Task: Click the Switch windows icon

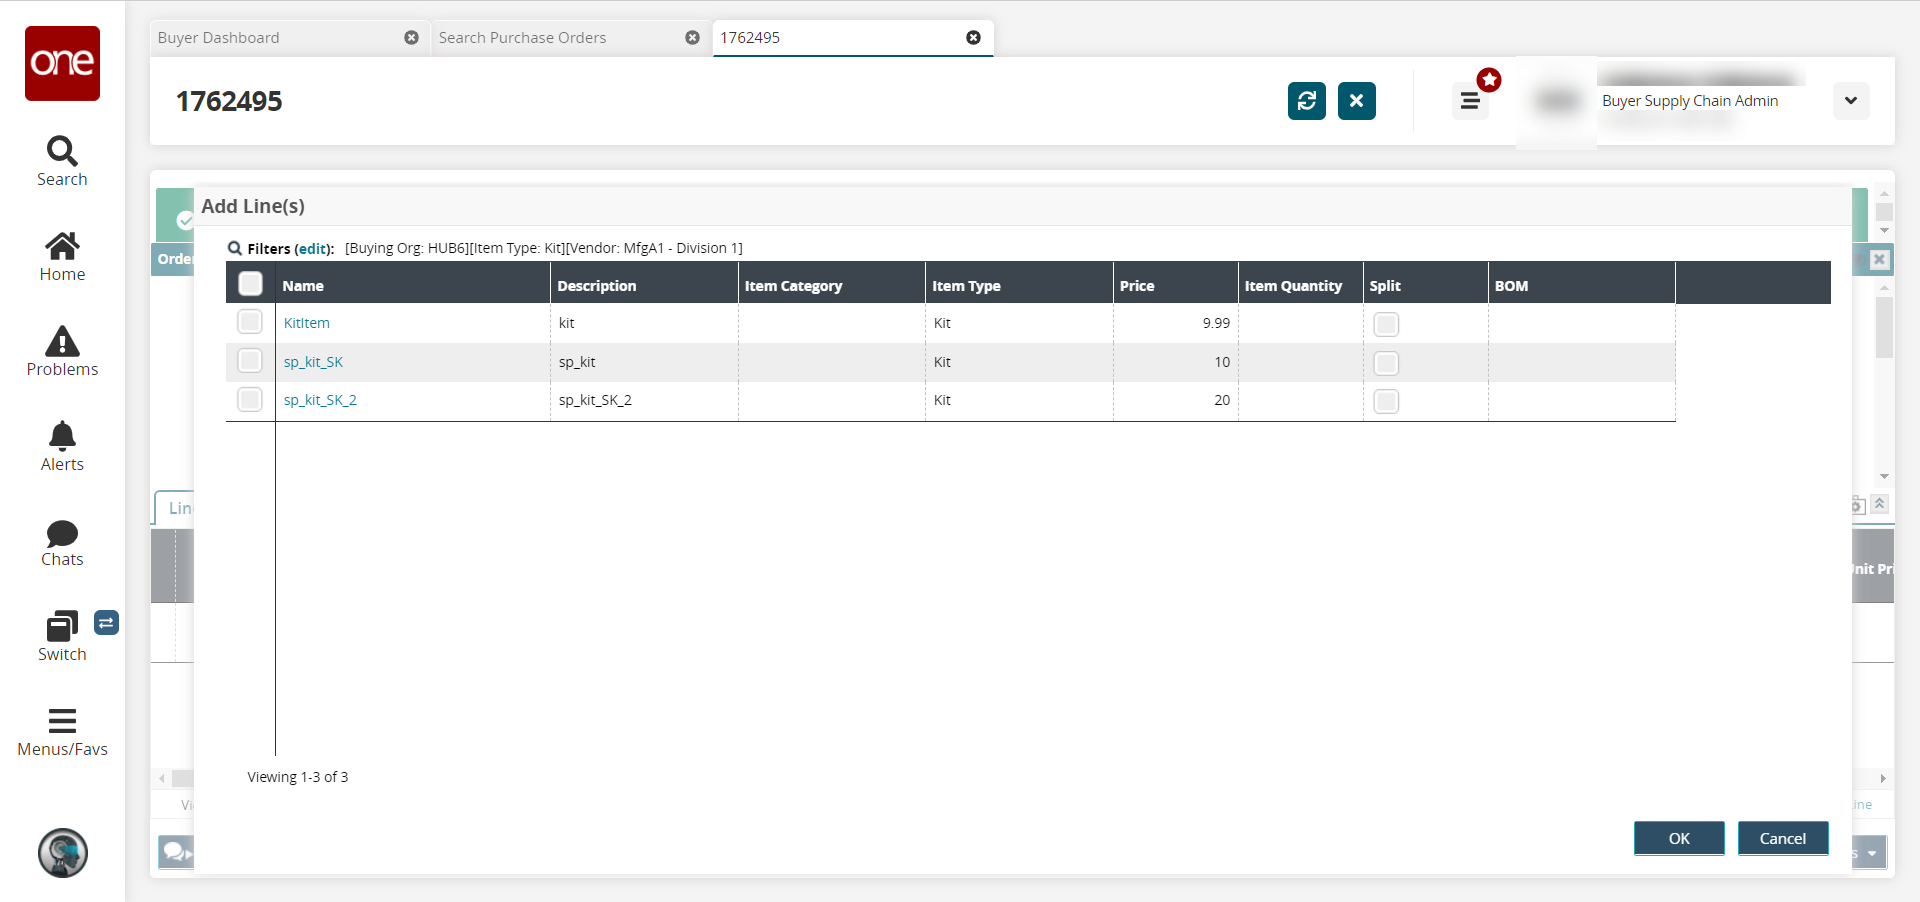Action: coord(62,627)
